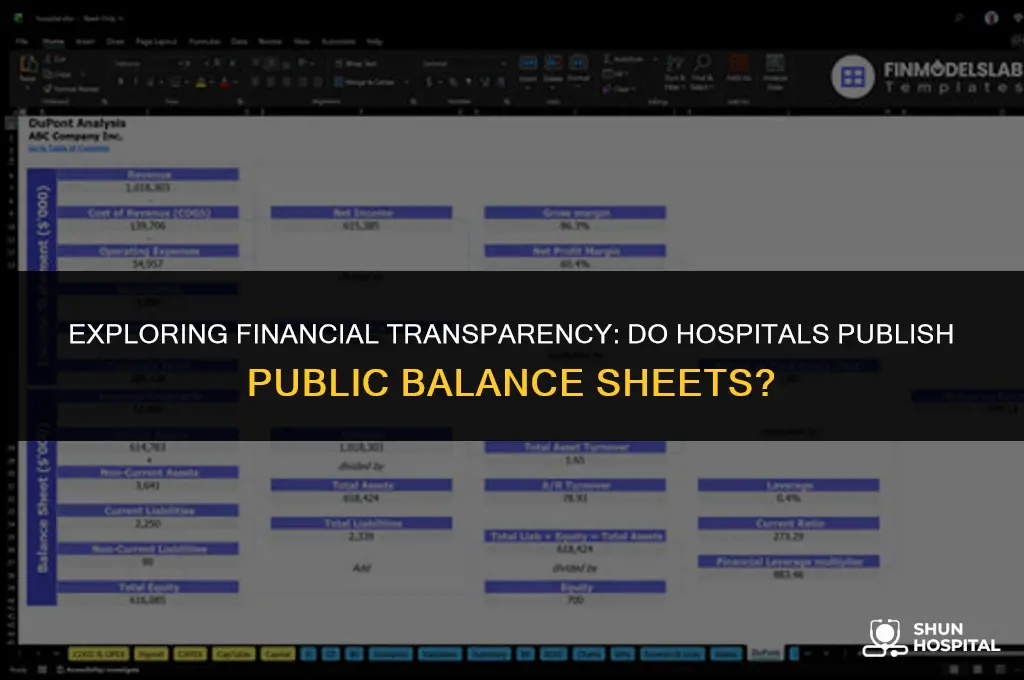Select the Financial Leverage multiplier header
The image size is (1024, 680).
tap(788, 561)
